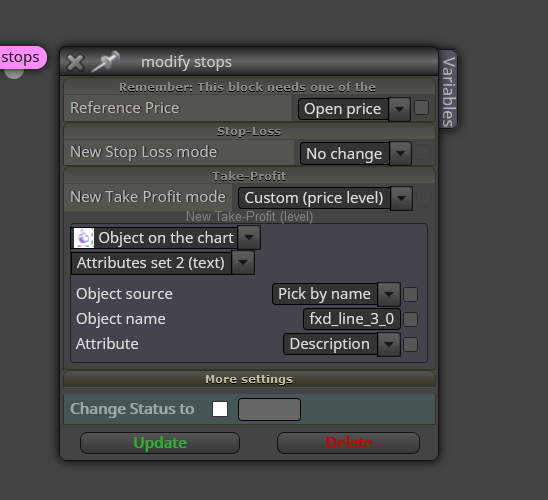Toggle the checkbox beside Object source
This screenshot has height=500, width=548.
[410, 294]
